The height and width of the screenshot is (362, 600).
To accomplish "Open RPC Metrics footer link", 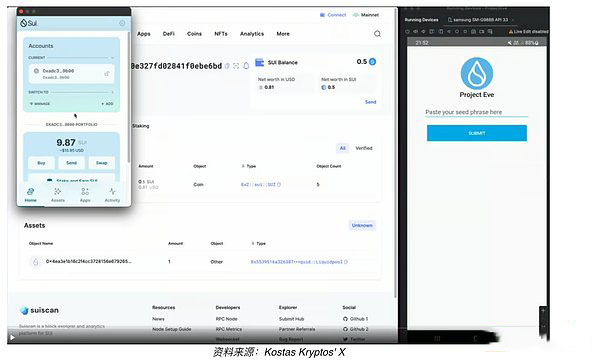I will tap(229, 329).
